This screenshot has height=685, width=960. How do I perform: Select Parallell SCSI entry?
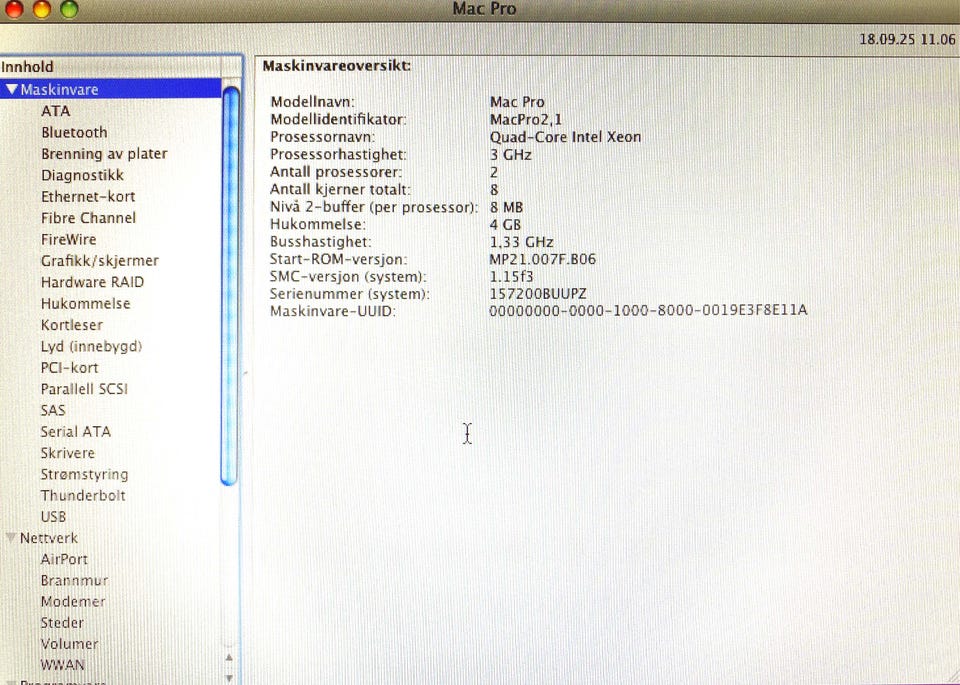84,389
